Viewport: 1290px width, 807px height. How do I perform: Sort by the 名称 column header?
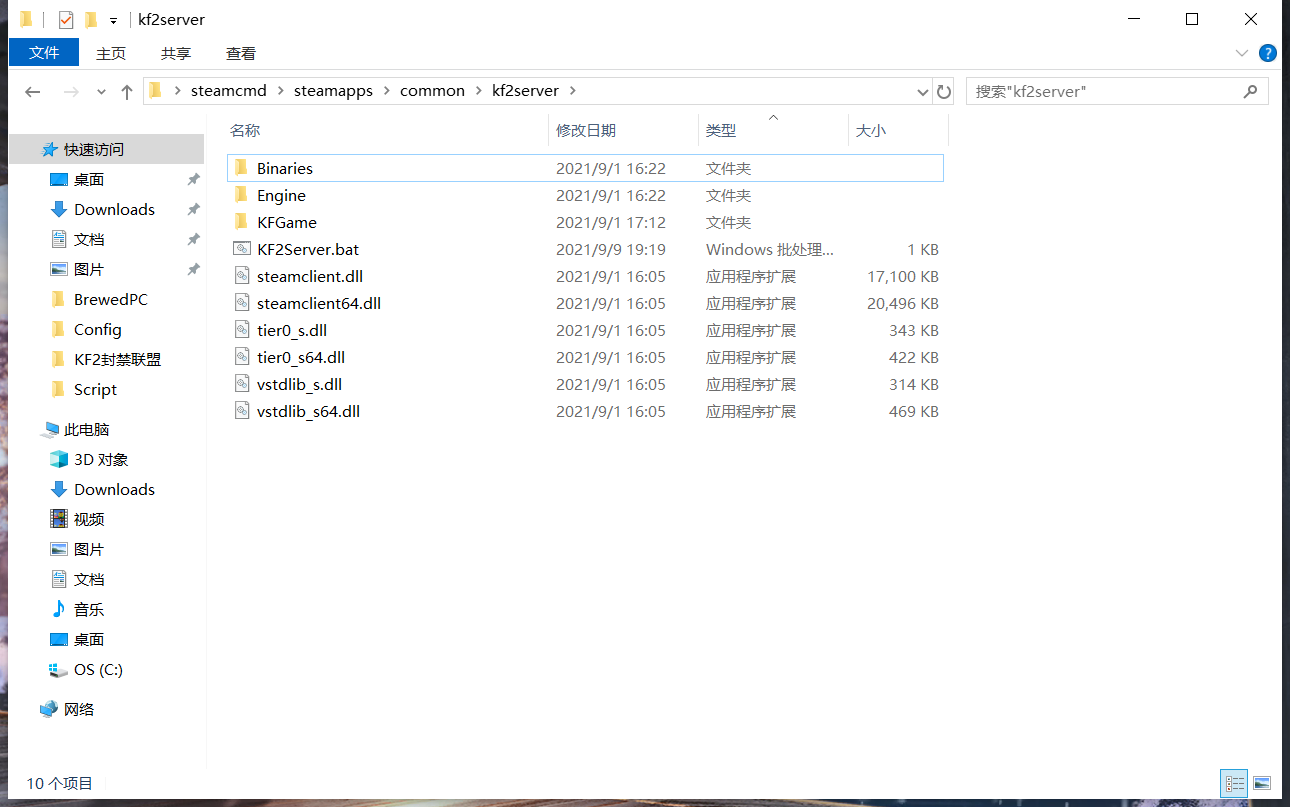[245, 130]
